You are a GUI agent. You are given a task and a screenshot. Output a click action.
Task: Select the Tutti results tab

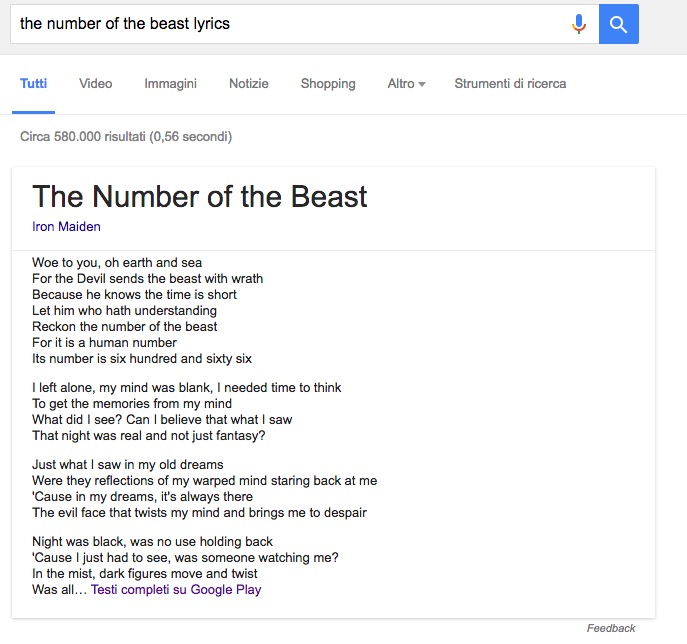(33, 84)
